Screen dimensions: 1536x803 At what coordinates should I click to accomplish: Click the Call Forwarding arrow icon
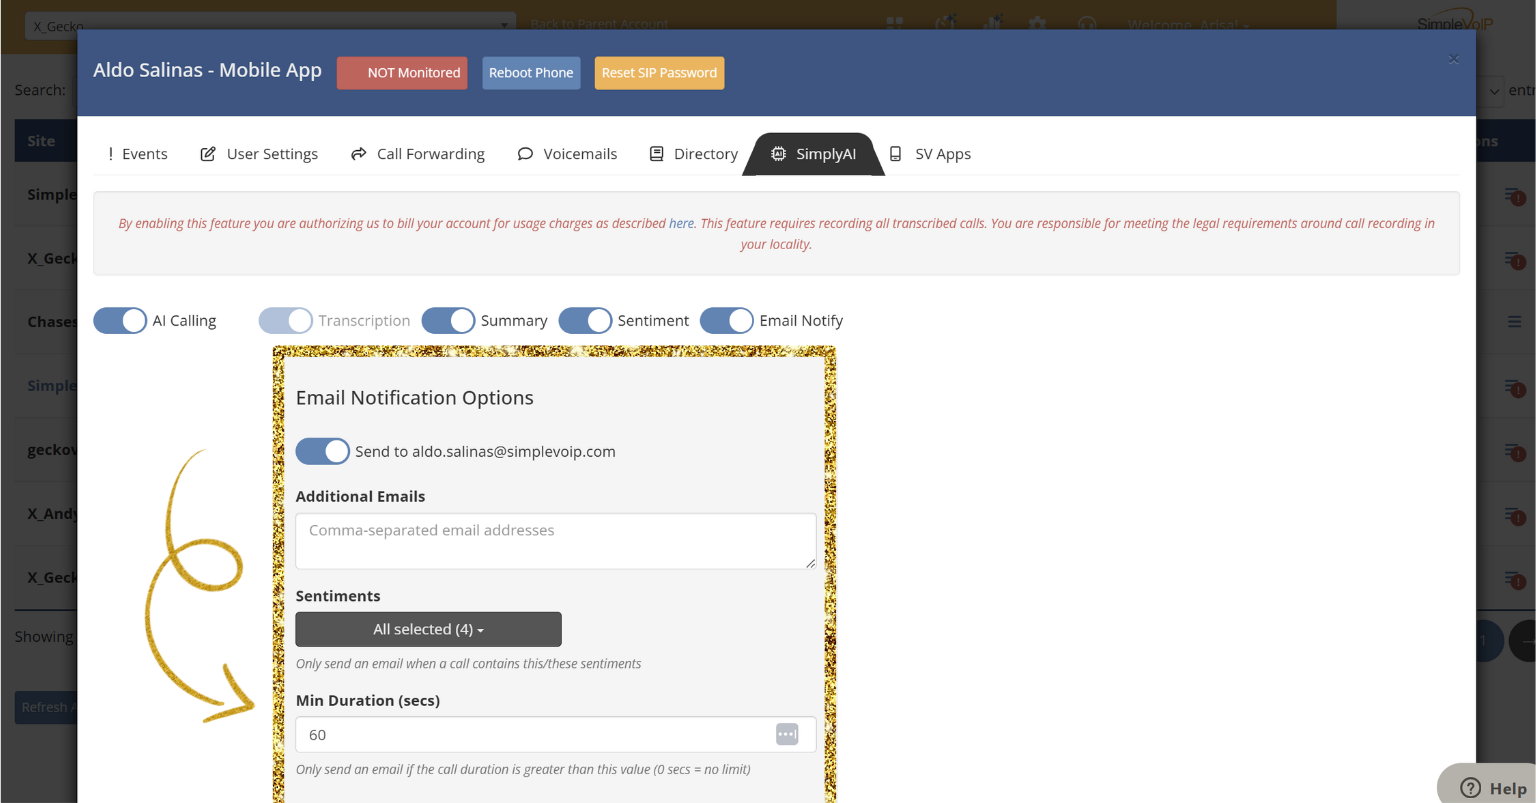pos(358,154)
